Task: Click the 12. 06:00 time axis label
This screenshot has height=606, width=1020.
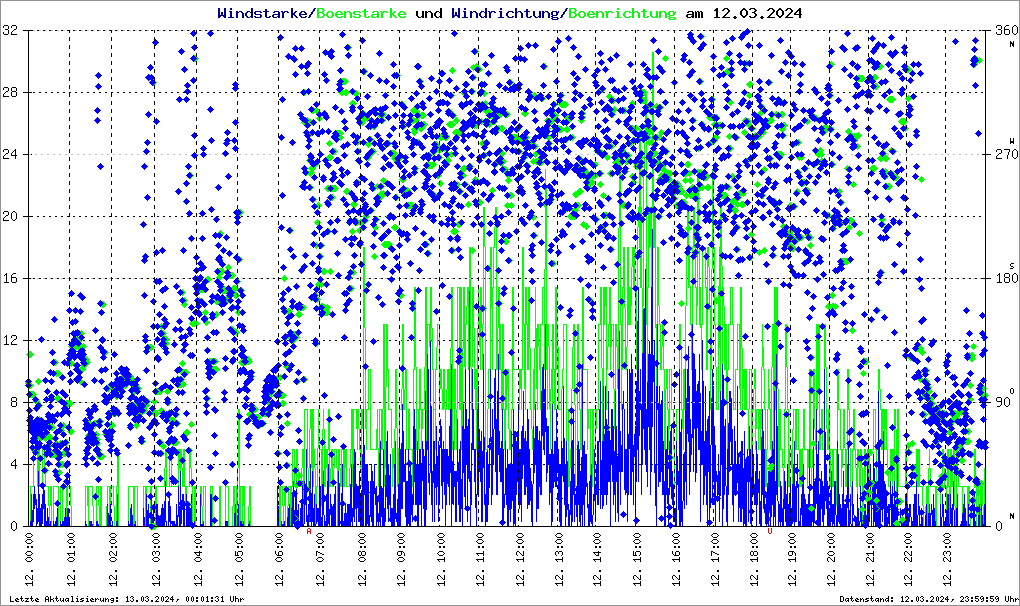Action: click(x=280, y=559)
